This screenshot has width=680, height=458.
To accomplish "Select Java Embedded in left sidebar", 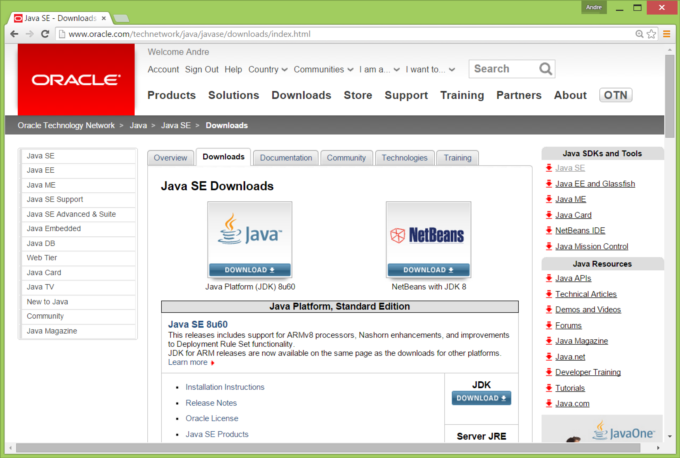I will coord(78,229).
